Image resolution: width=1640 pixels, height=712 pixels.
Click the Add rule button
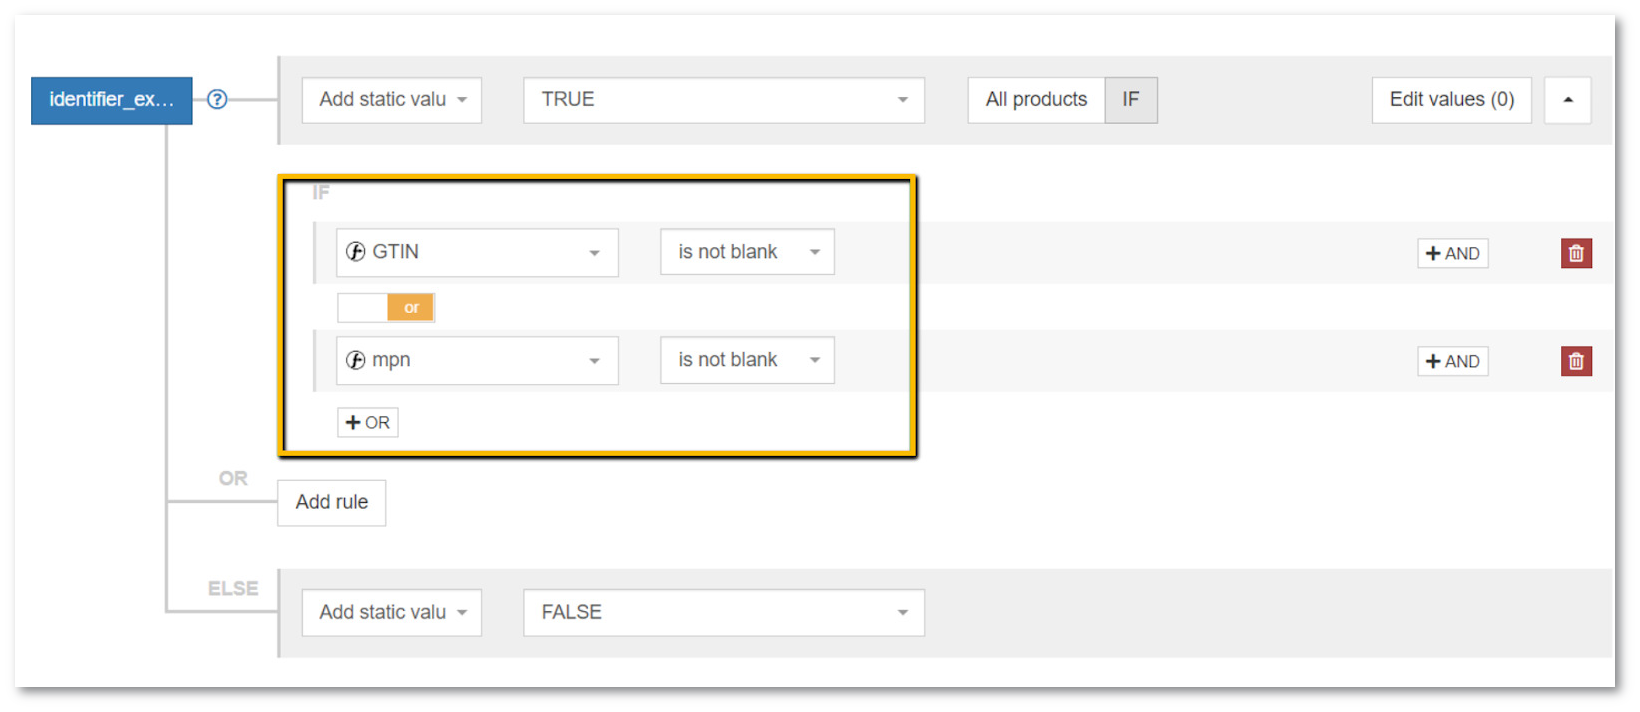331,503
